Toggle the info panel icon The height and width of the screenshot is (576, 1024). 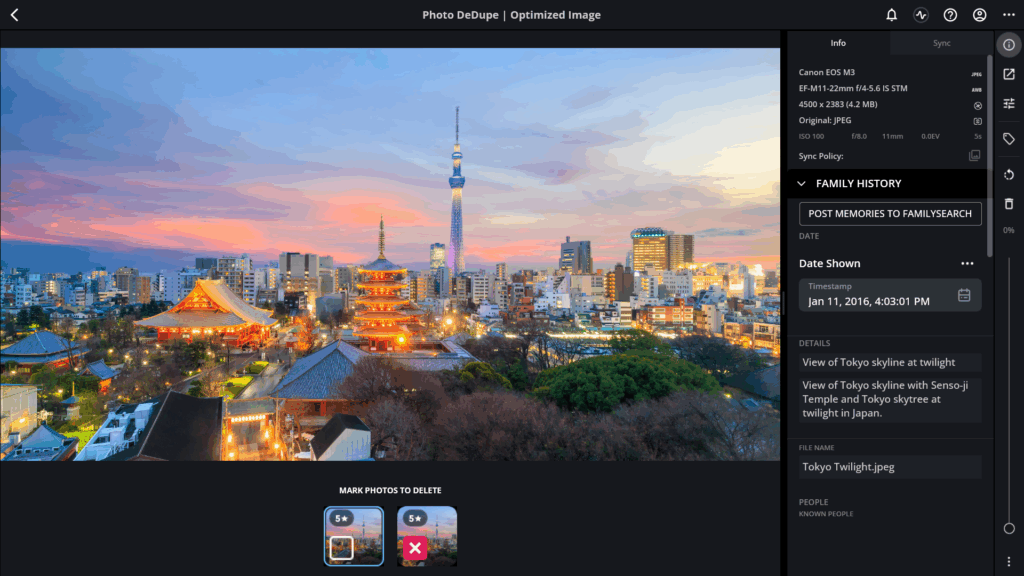click(1009, 44)
